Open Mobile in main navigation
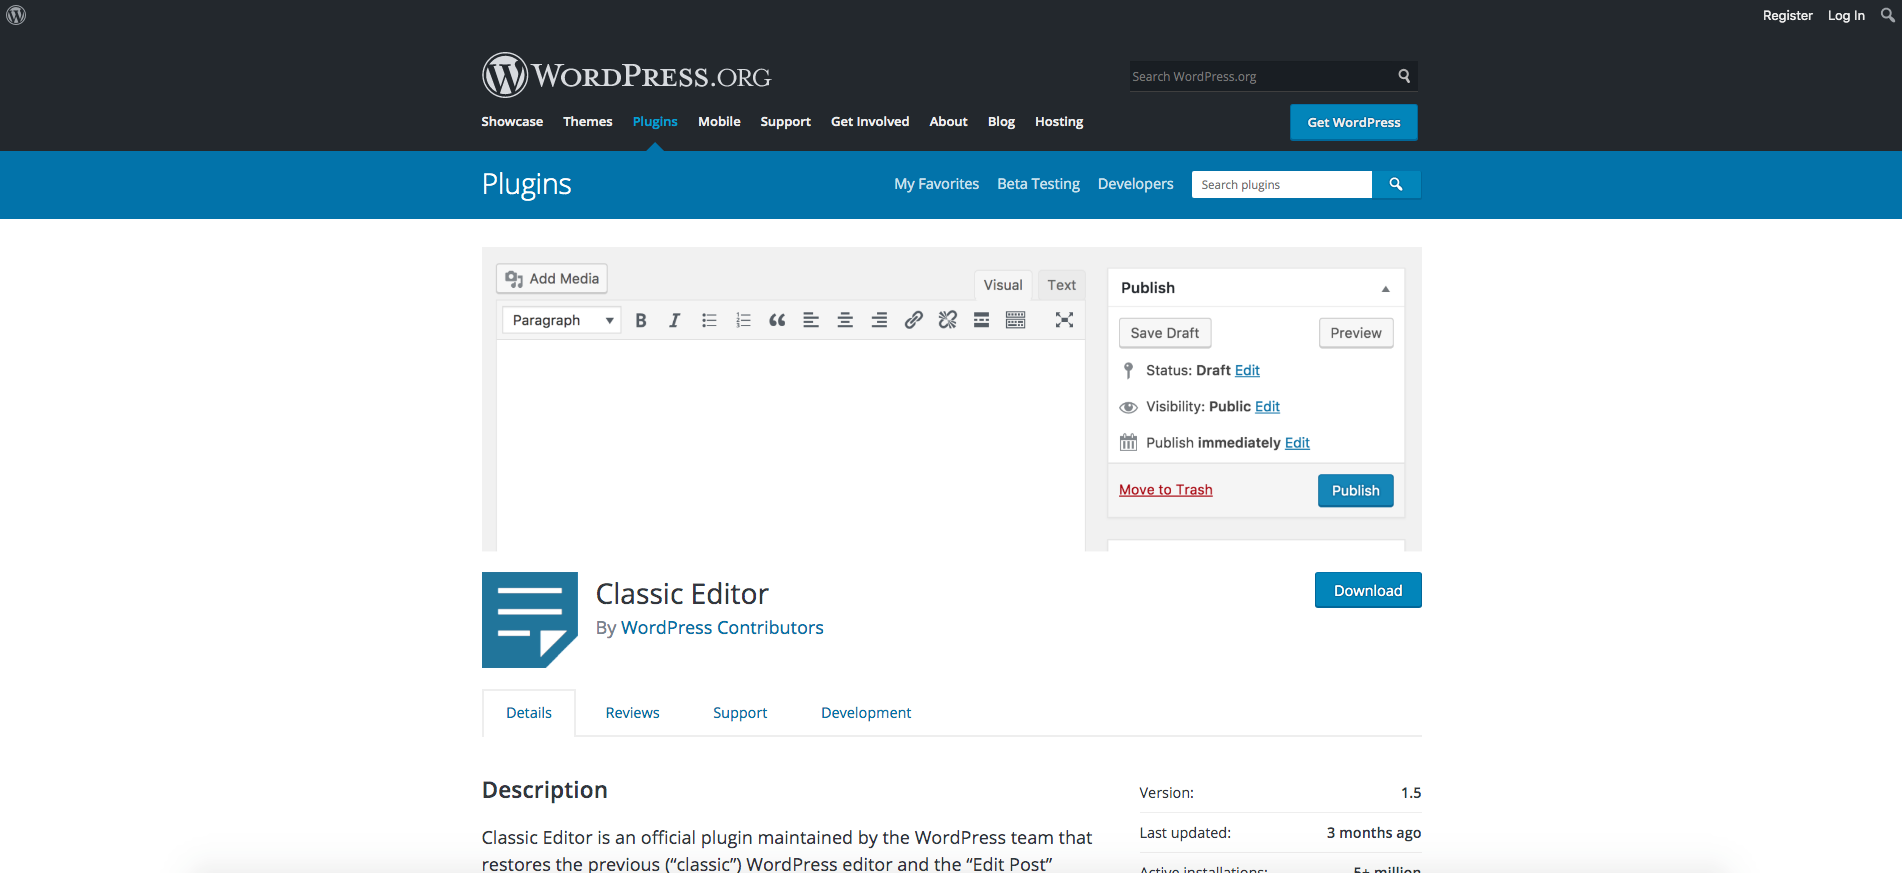Image resolution: width=1902 pixels, height=873 pixels. point(719,122)
